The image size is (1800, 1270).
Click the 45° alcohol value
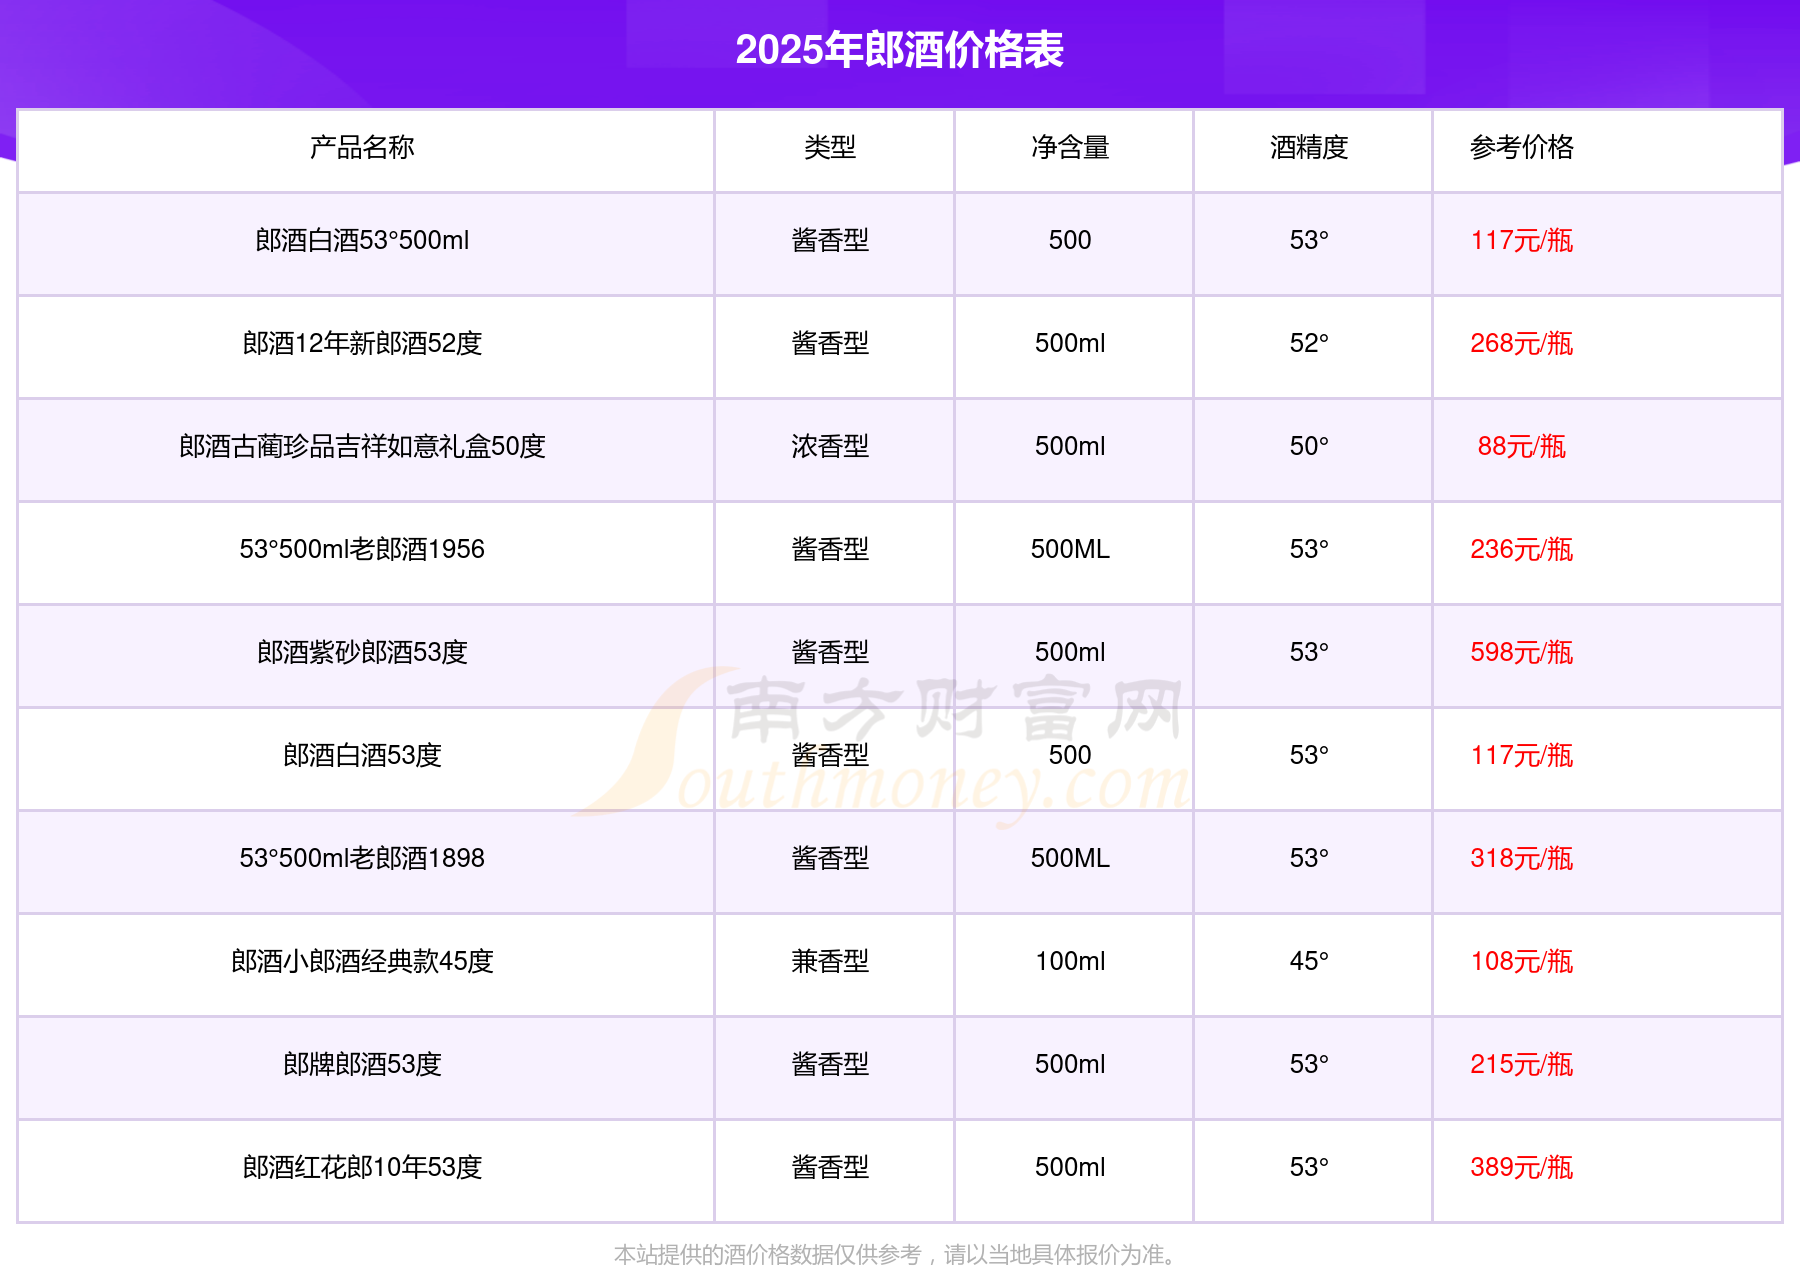(1309, 962)
